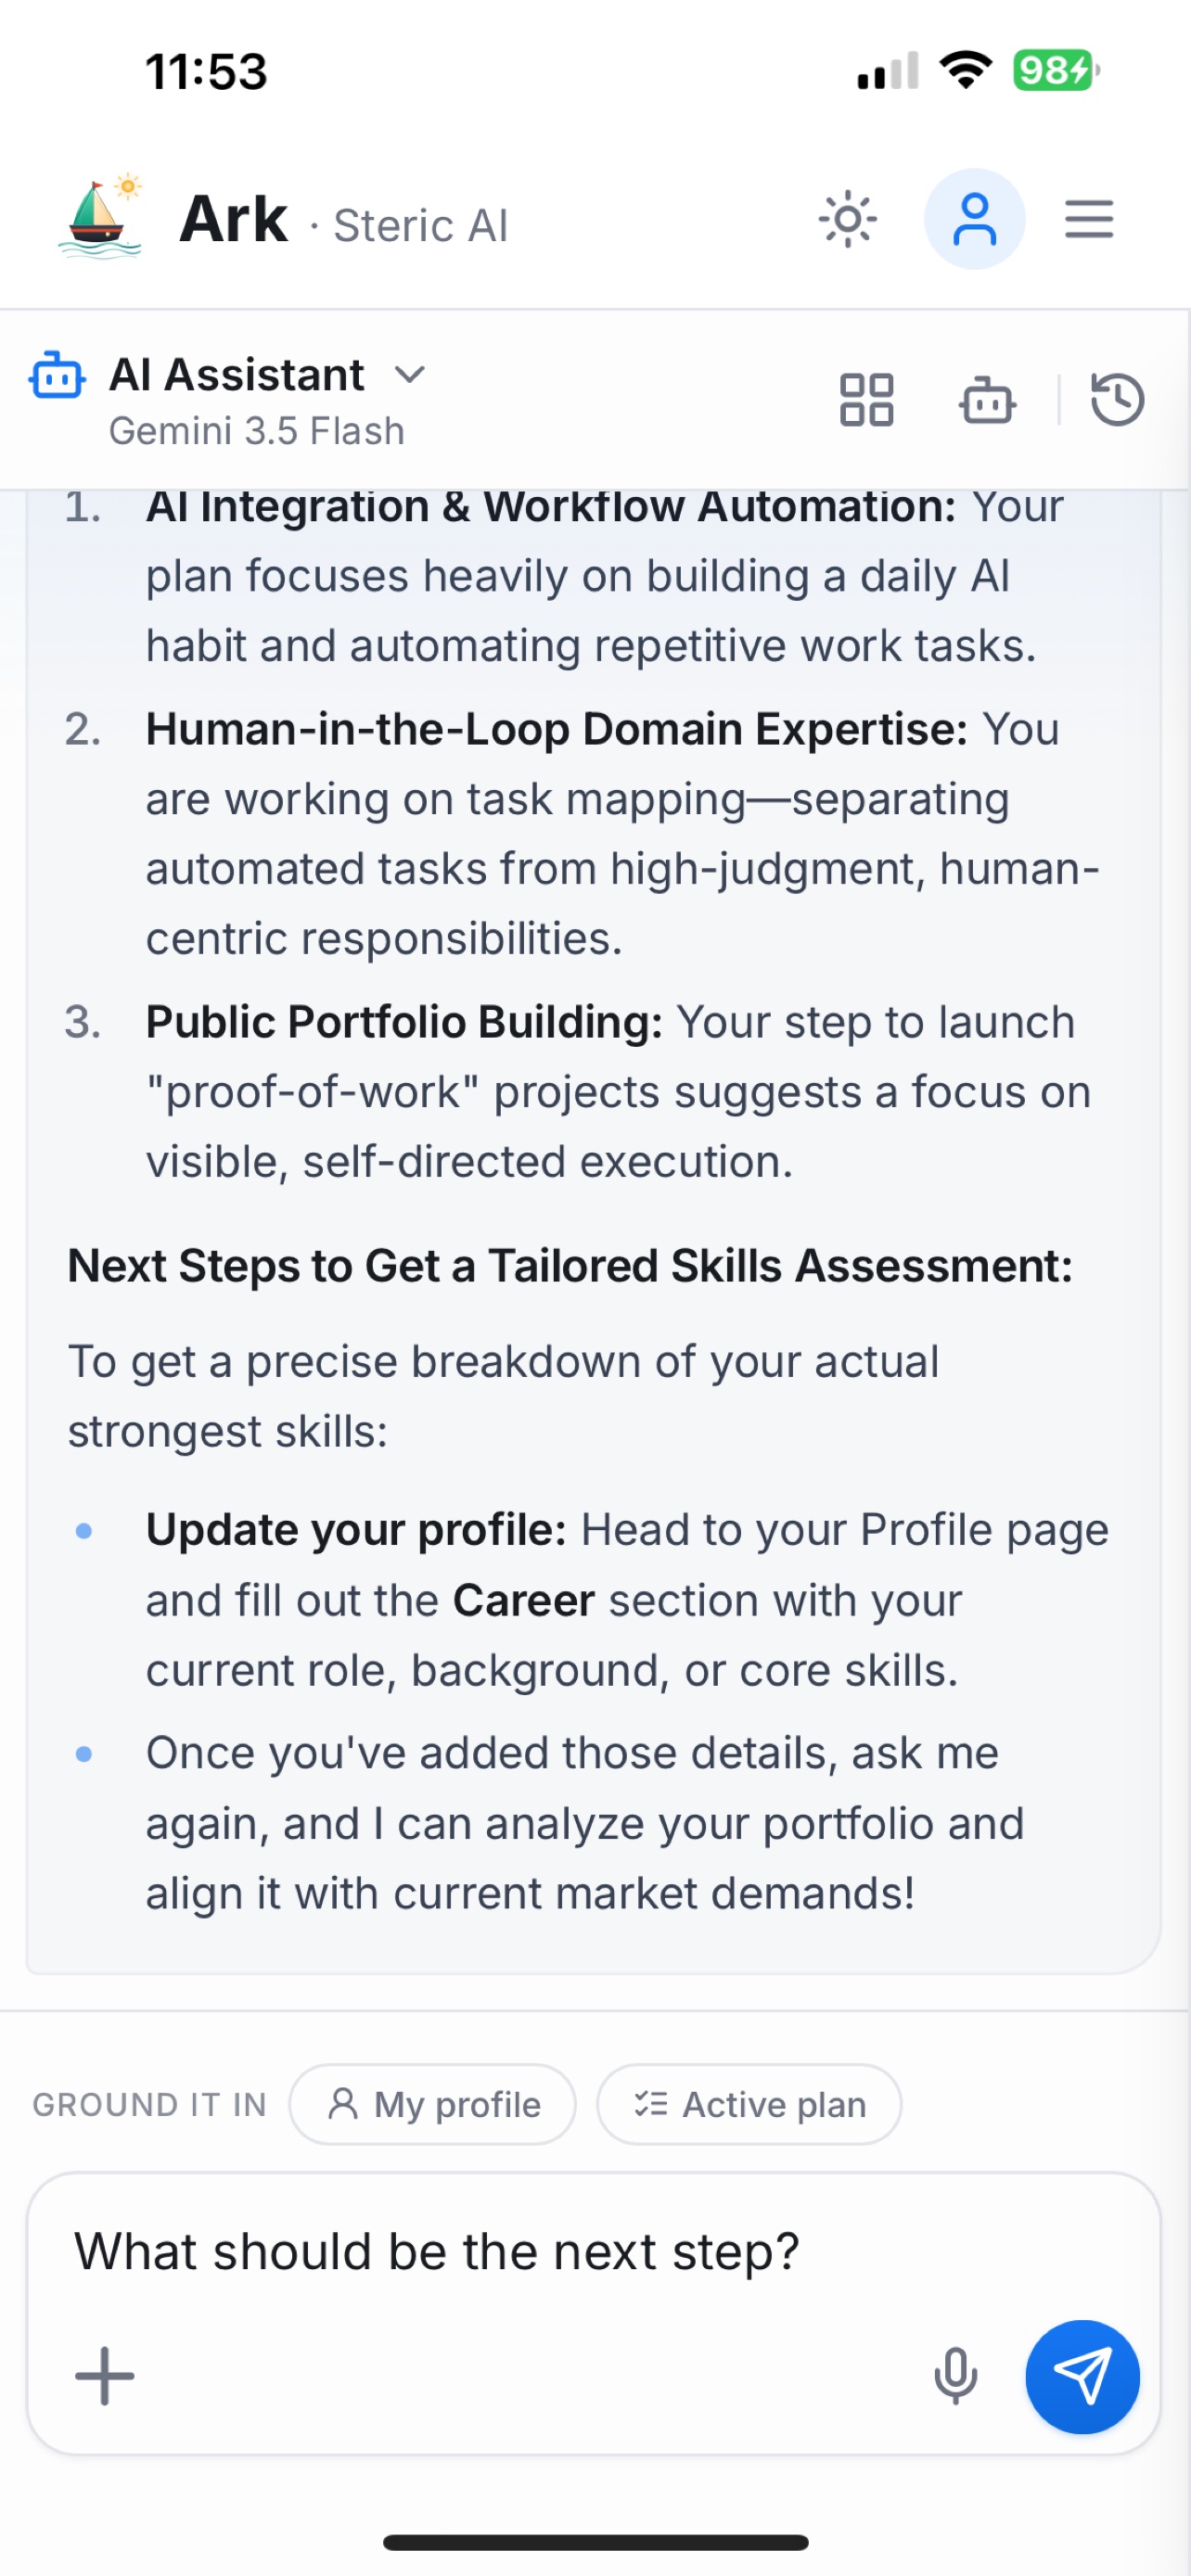1191x2576 pixels.
Task: Toggle Active plan grounding chip
Action: tap(749, 2104)
